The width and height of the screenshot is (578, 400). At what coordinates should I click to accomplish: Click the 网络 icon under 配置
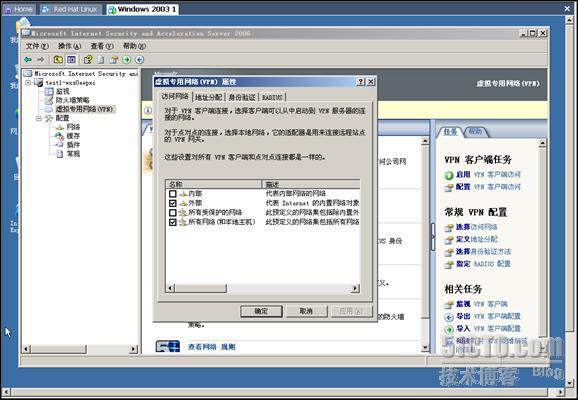pyautogui.click(x=59, y=127)
